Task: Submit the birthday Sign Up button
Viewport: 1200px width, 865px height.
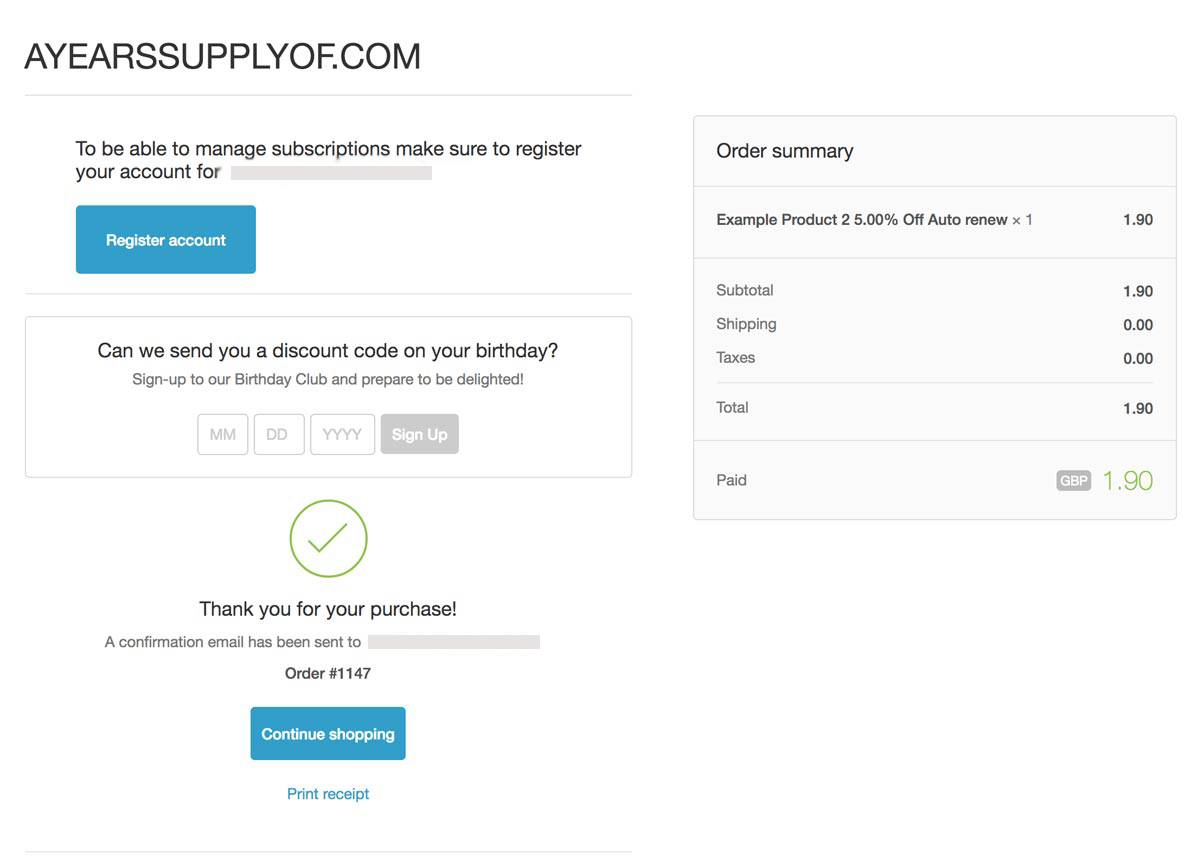Action: pos(419,435)
